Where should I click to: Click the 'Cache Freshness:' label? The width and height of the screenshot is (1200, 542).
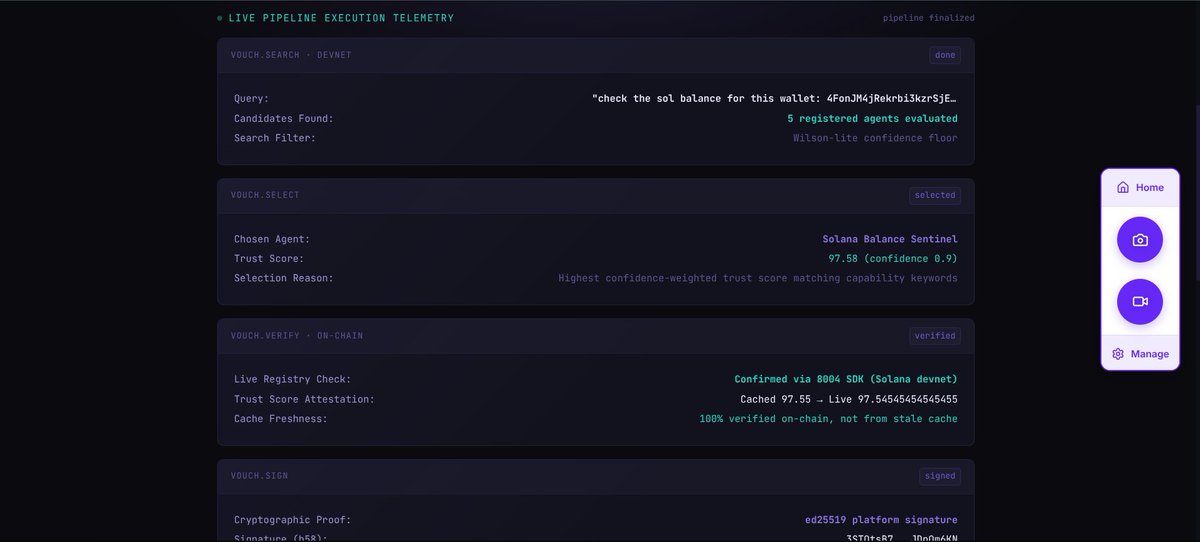(x=281, y=418)
